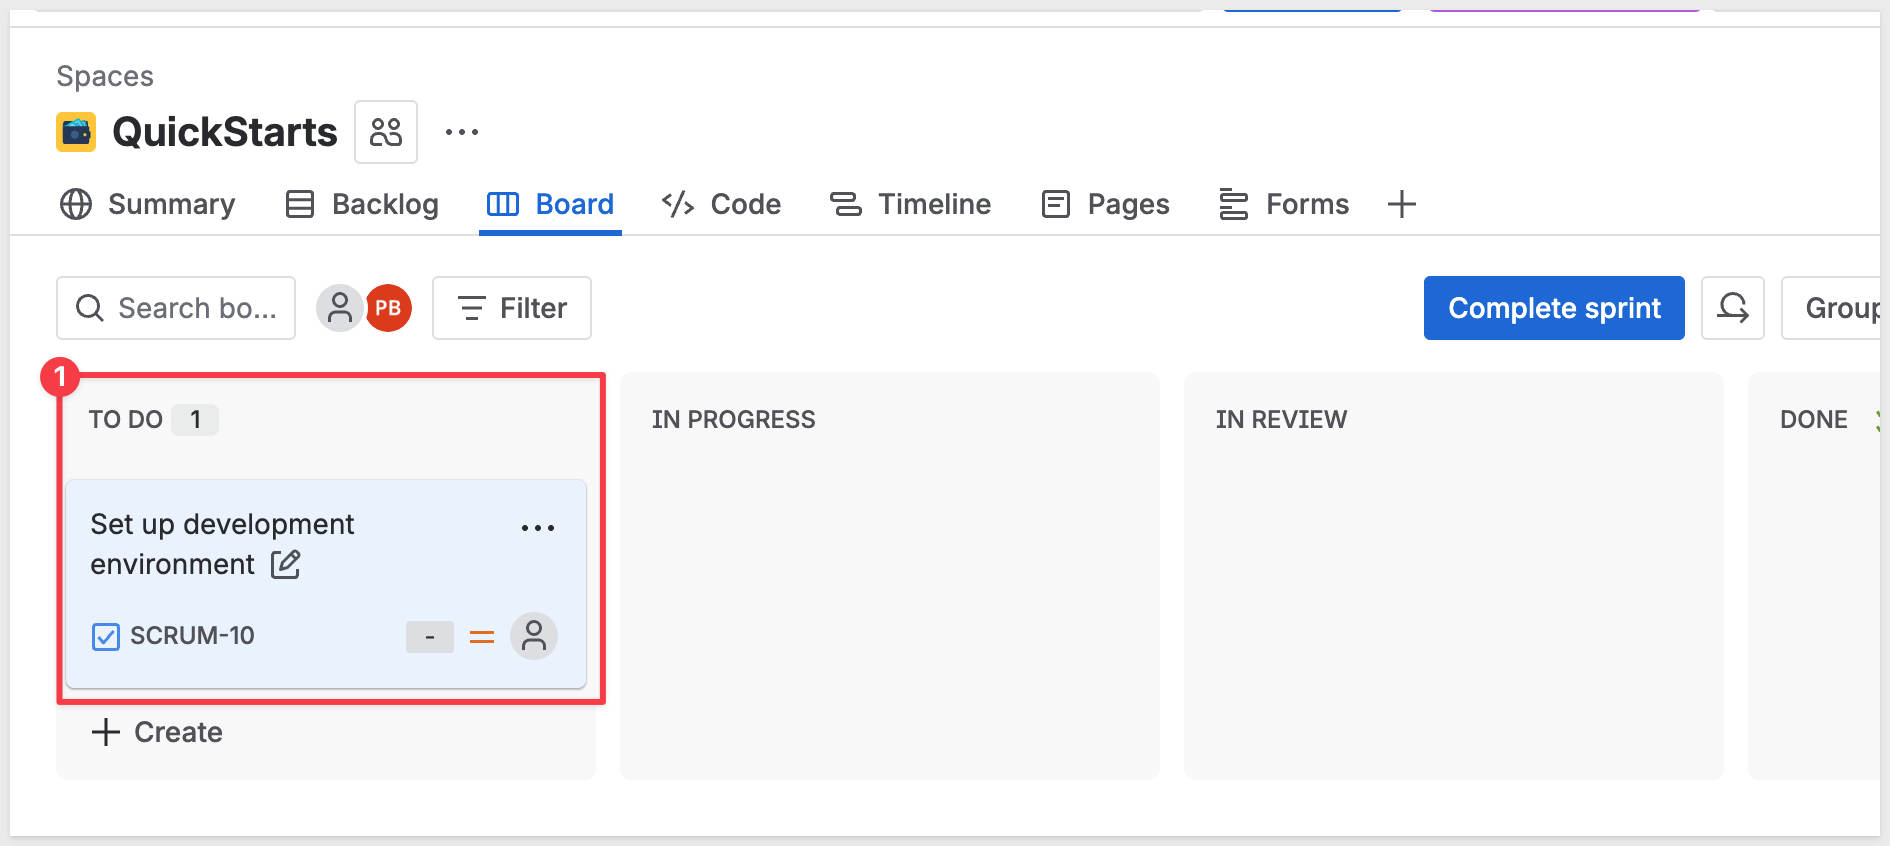Switch to the Summary tab
This screenshot has width=1890, height=846.
148,204
